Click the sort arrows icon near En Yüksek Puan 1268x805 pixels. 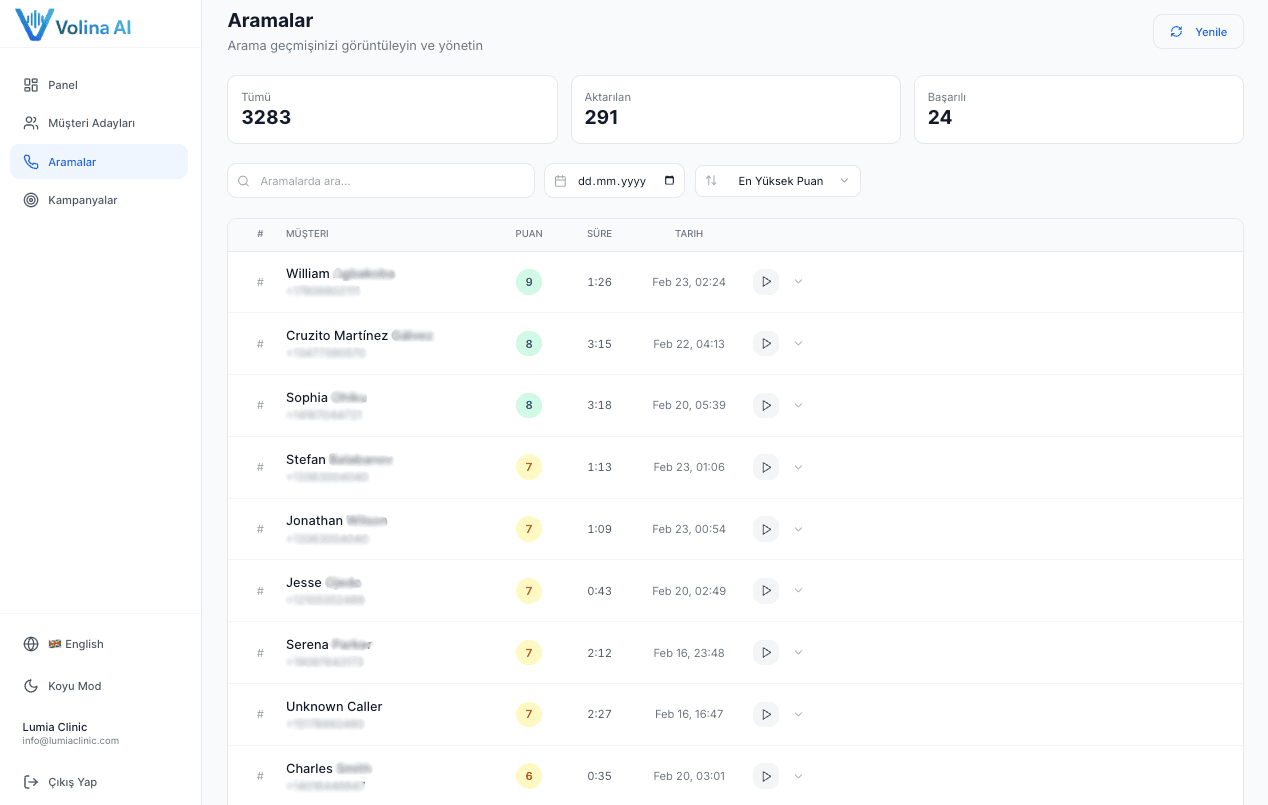tap(711, 181)
